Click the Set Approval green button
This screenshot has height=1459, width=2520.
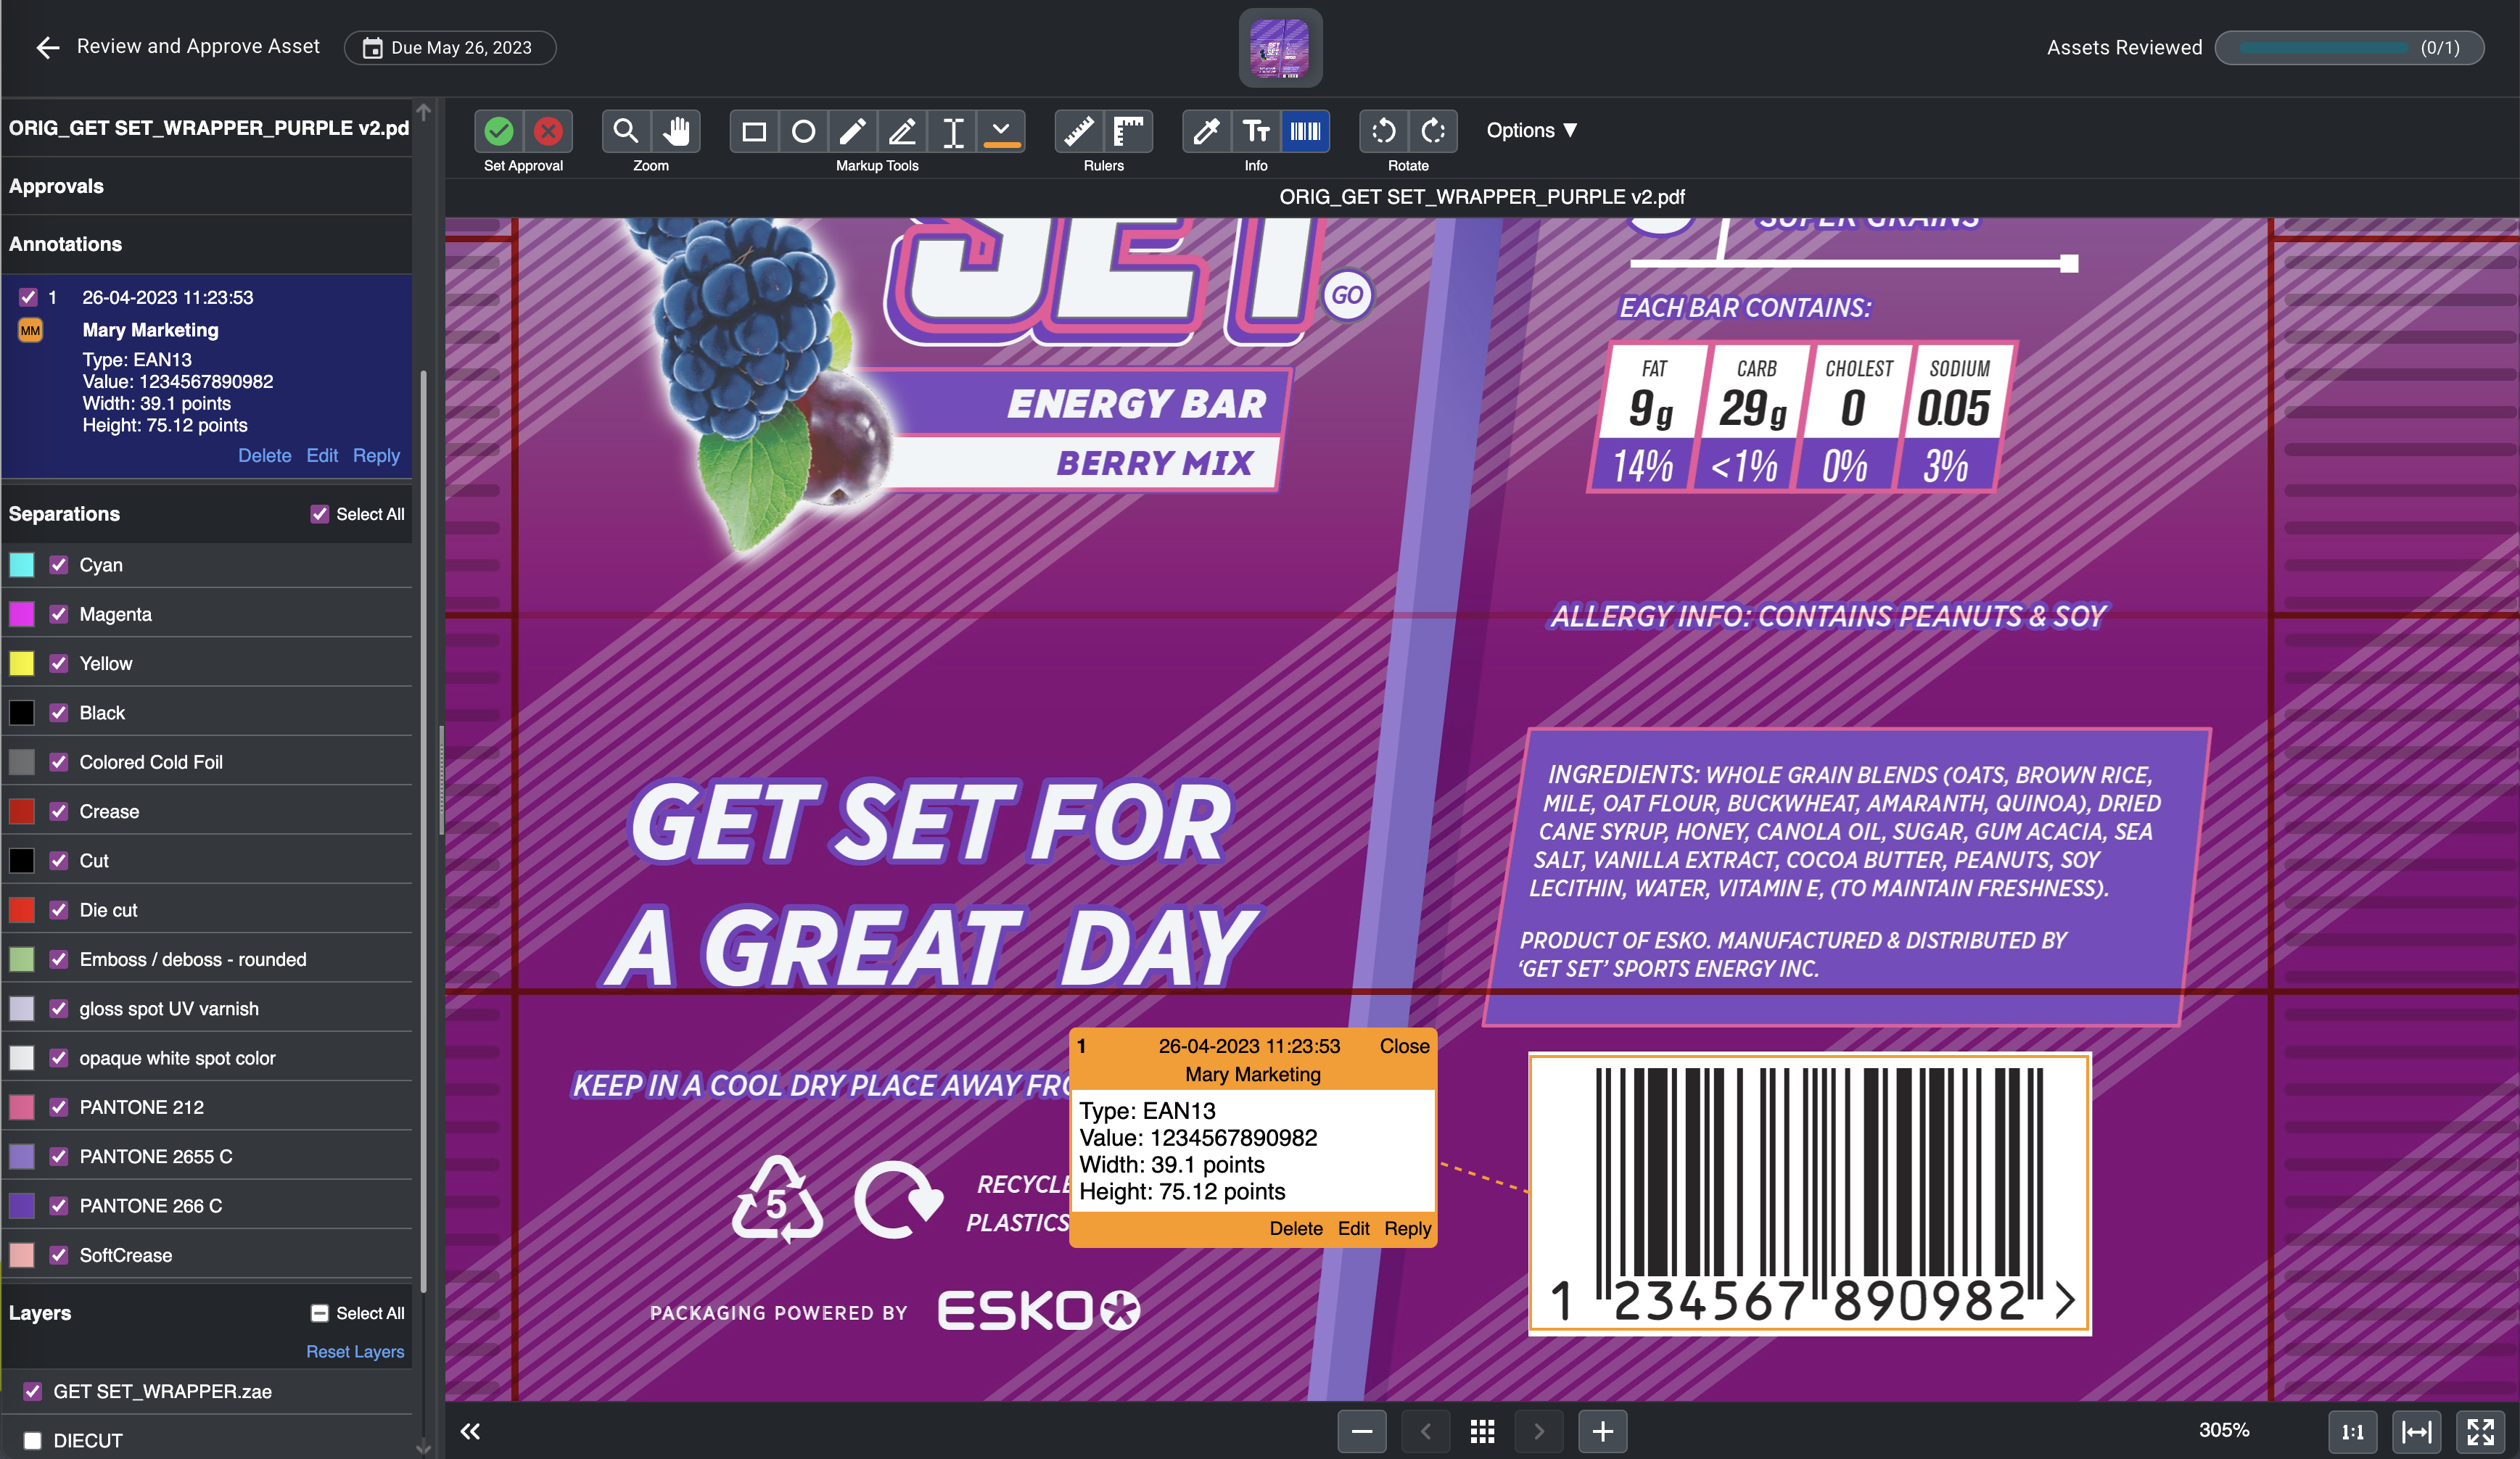(x=501, y=131)
